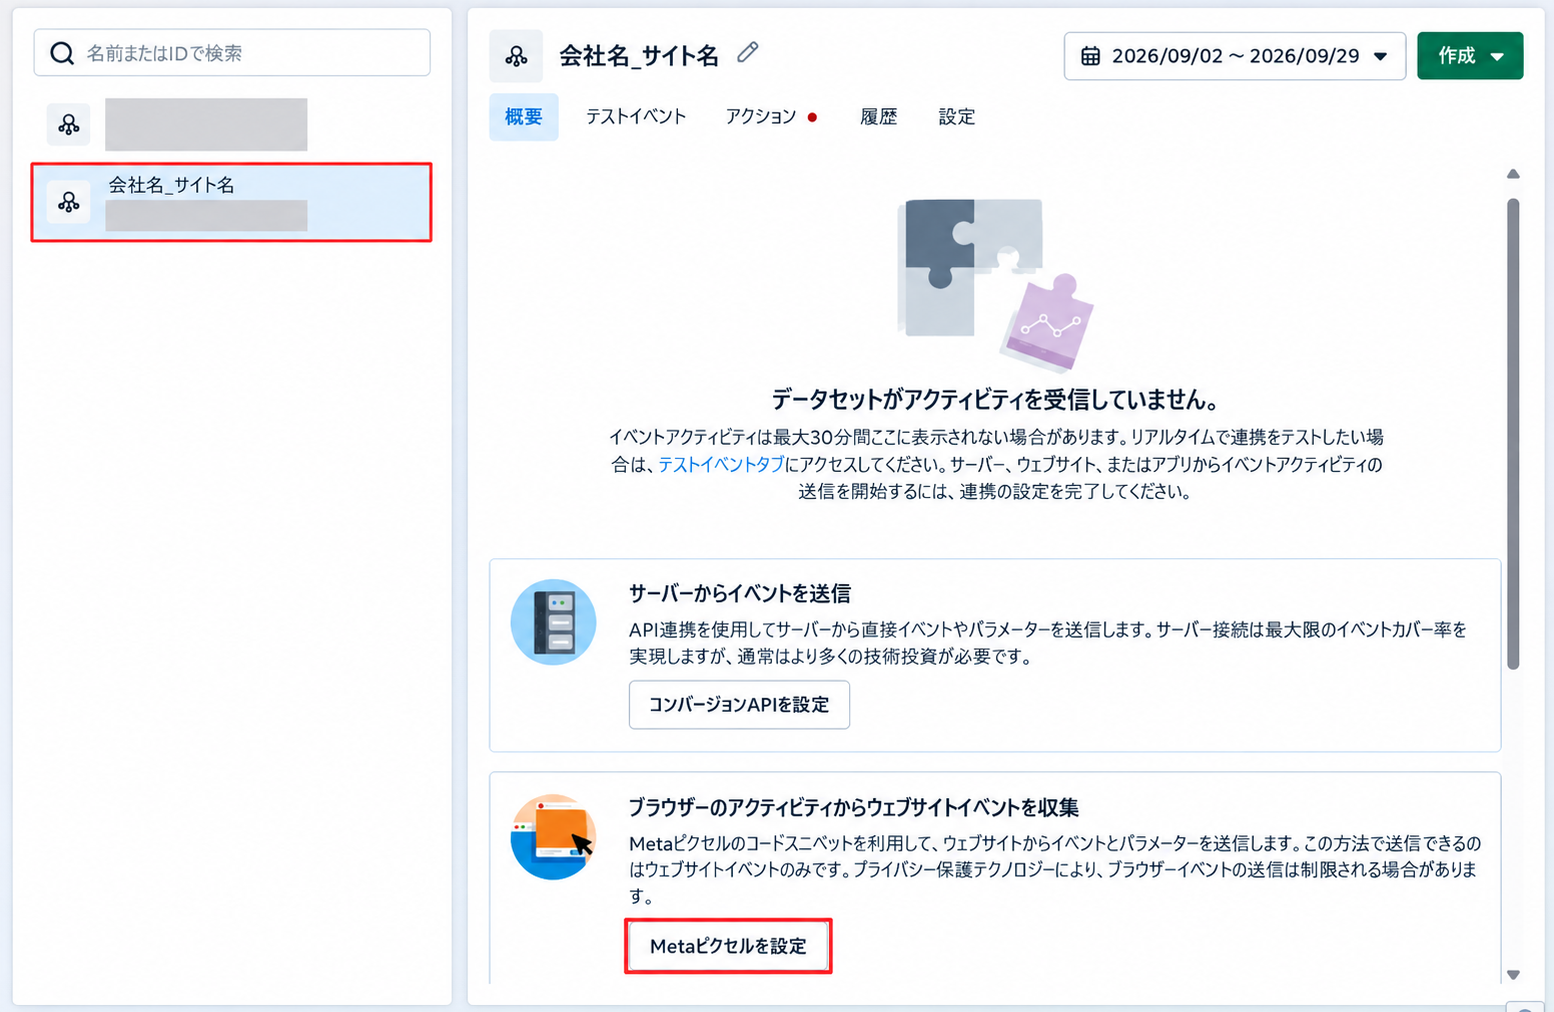Edit dataset name with pencil icon
Image resolution: width=1554 pixels, height=1012 pixels.
[747, 52]
